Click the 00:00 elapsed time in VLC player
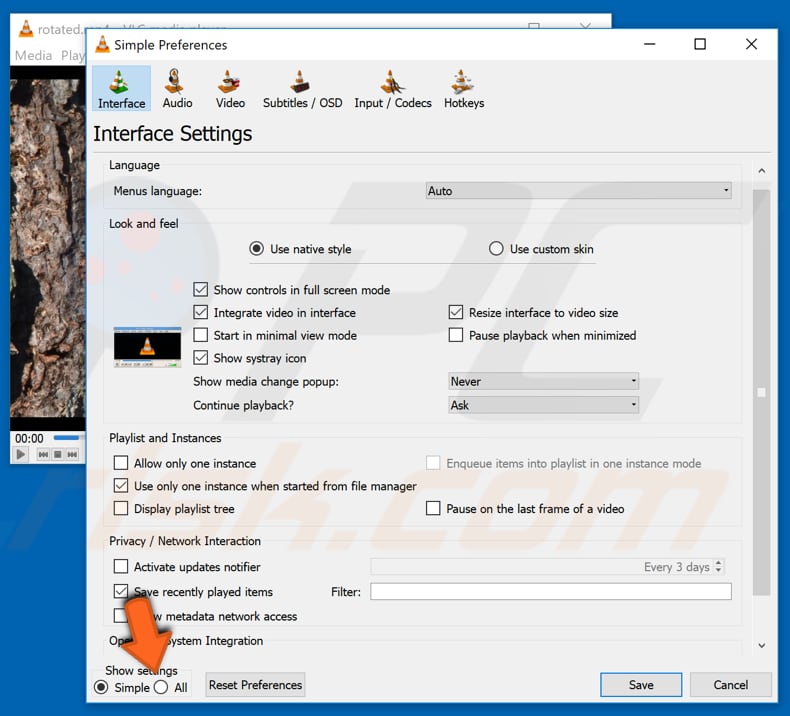This screenshot has width=790, height=716. tap(29, 438)
